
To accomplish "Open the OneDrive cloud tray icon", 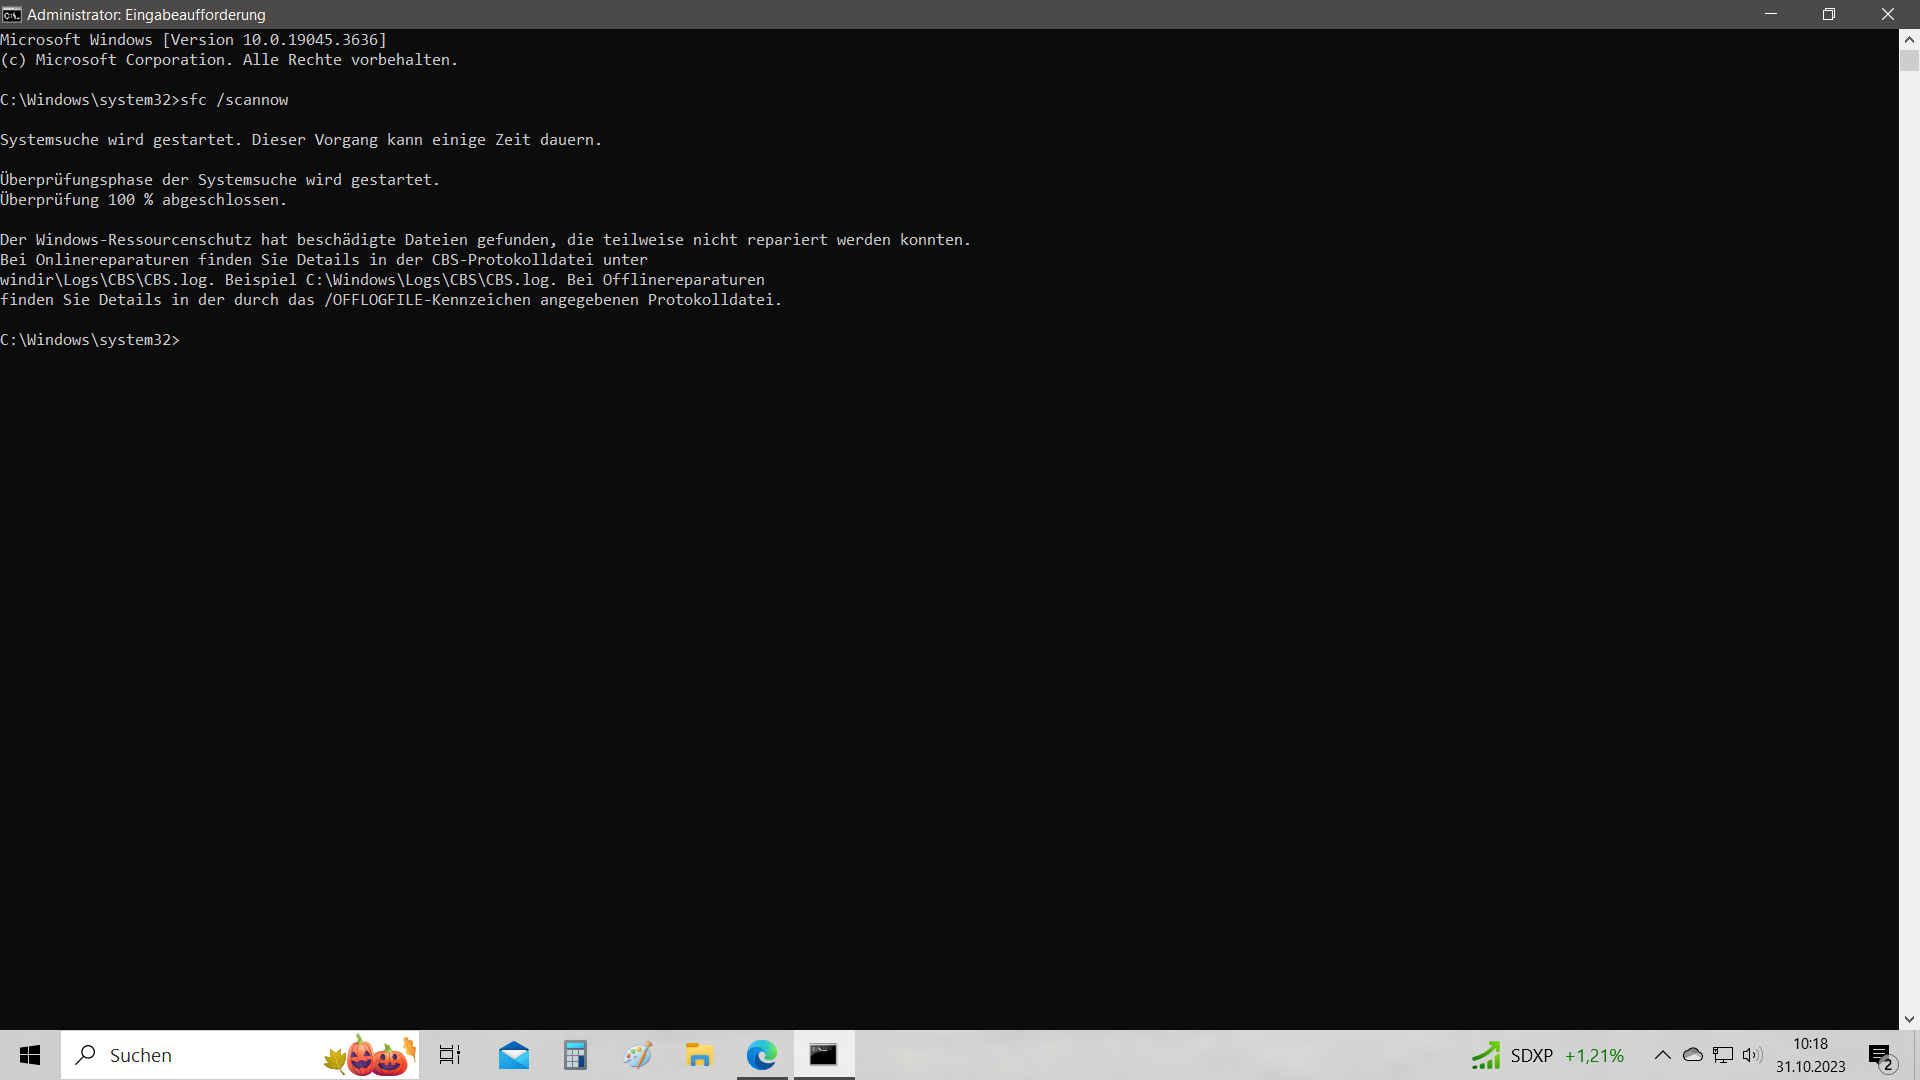I will 1692,1055.
